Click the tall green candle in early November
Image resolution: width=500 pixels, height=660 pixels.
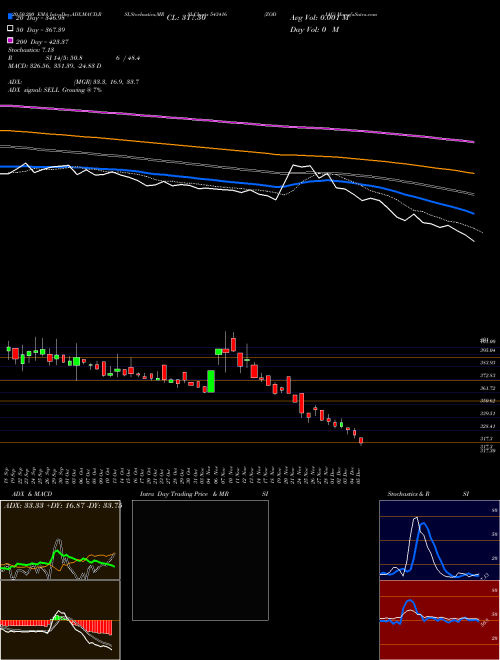pos(211,381)
